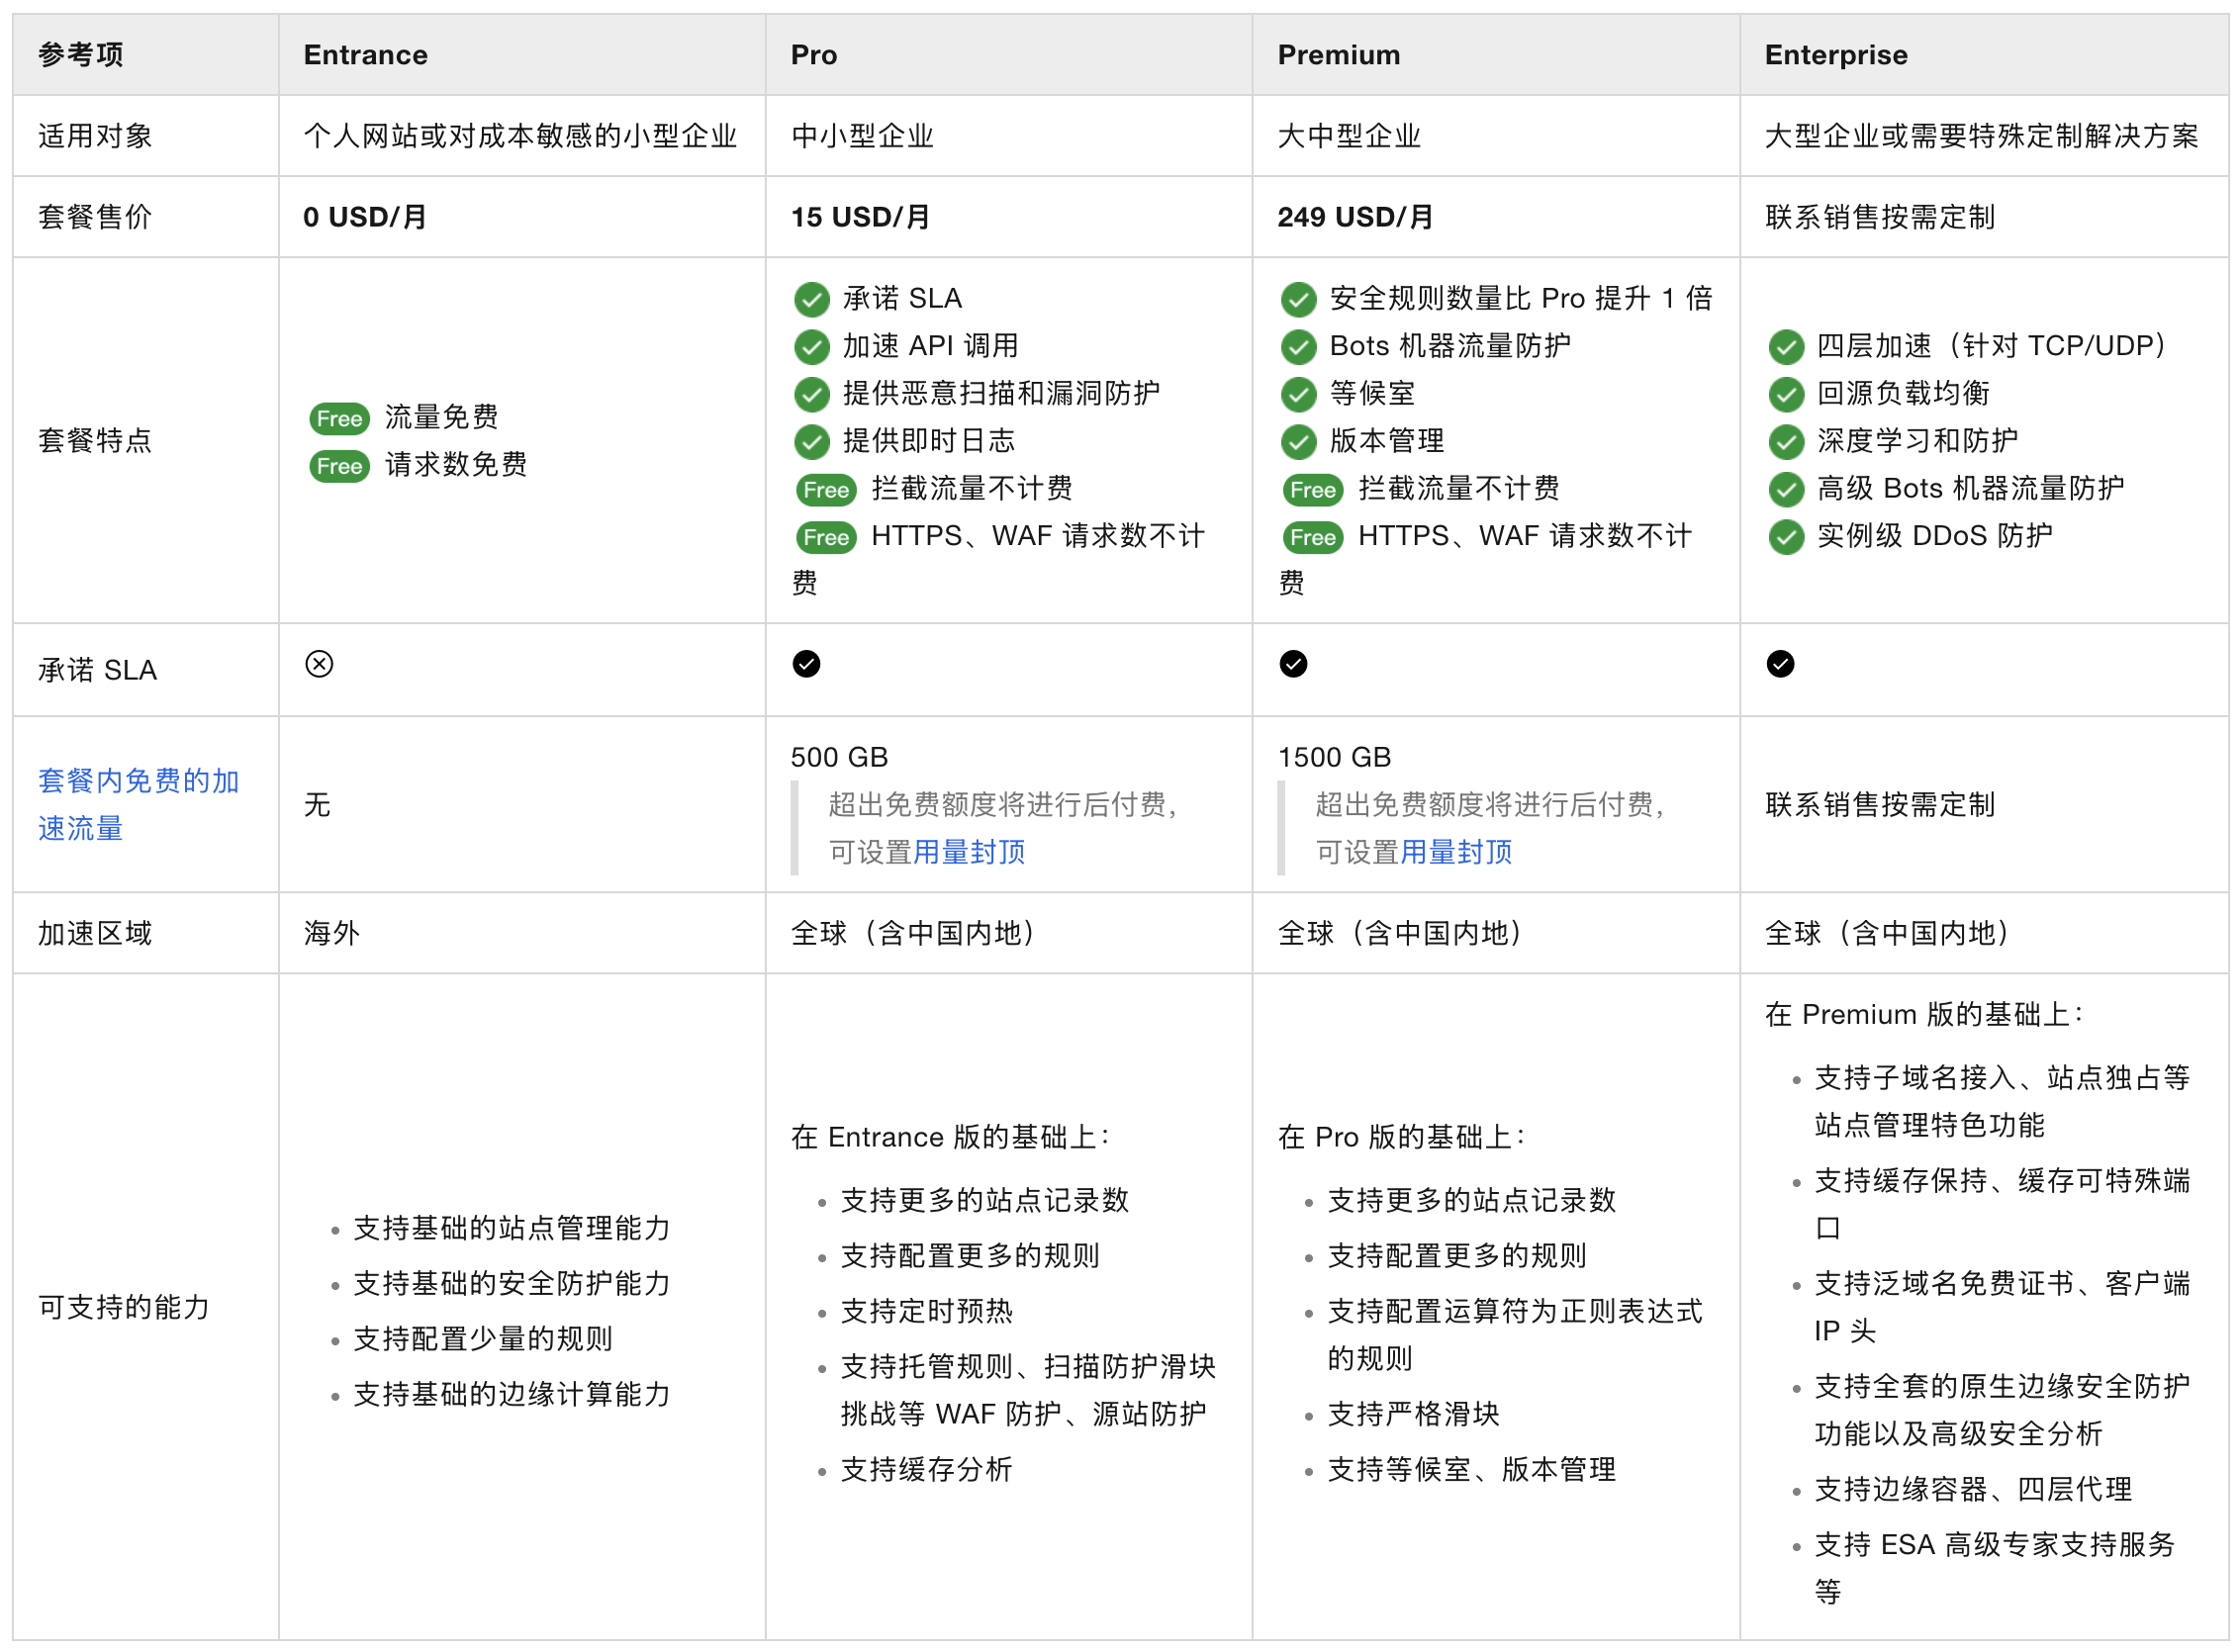Click the 套餐特点 row label
This screenshot has width=2240, height=1652.
coord(95,441)
